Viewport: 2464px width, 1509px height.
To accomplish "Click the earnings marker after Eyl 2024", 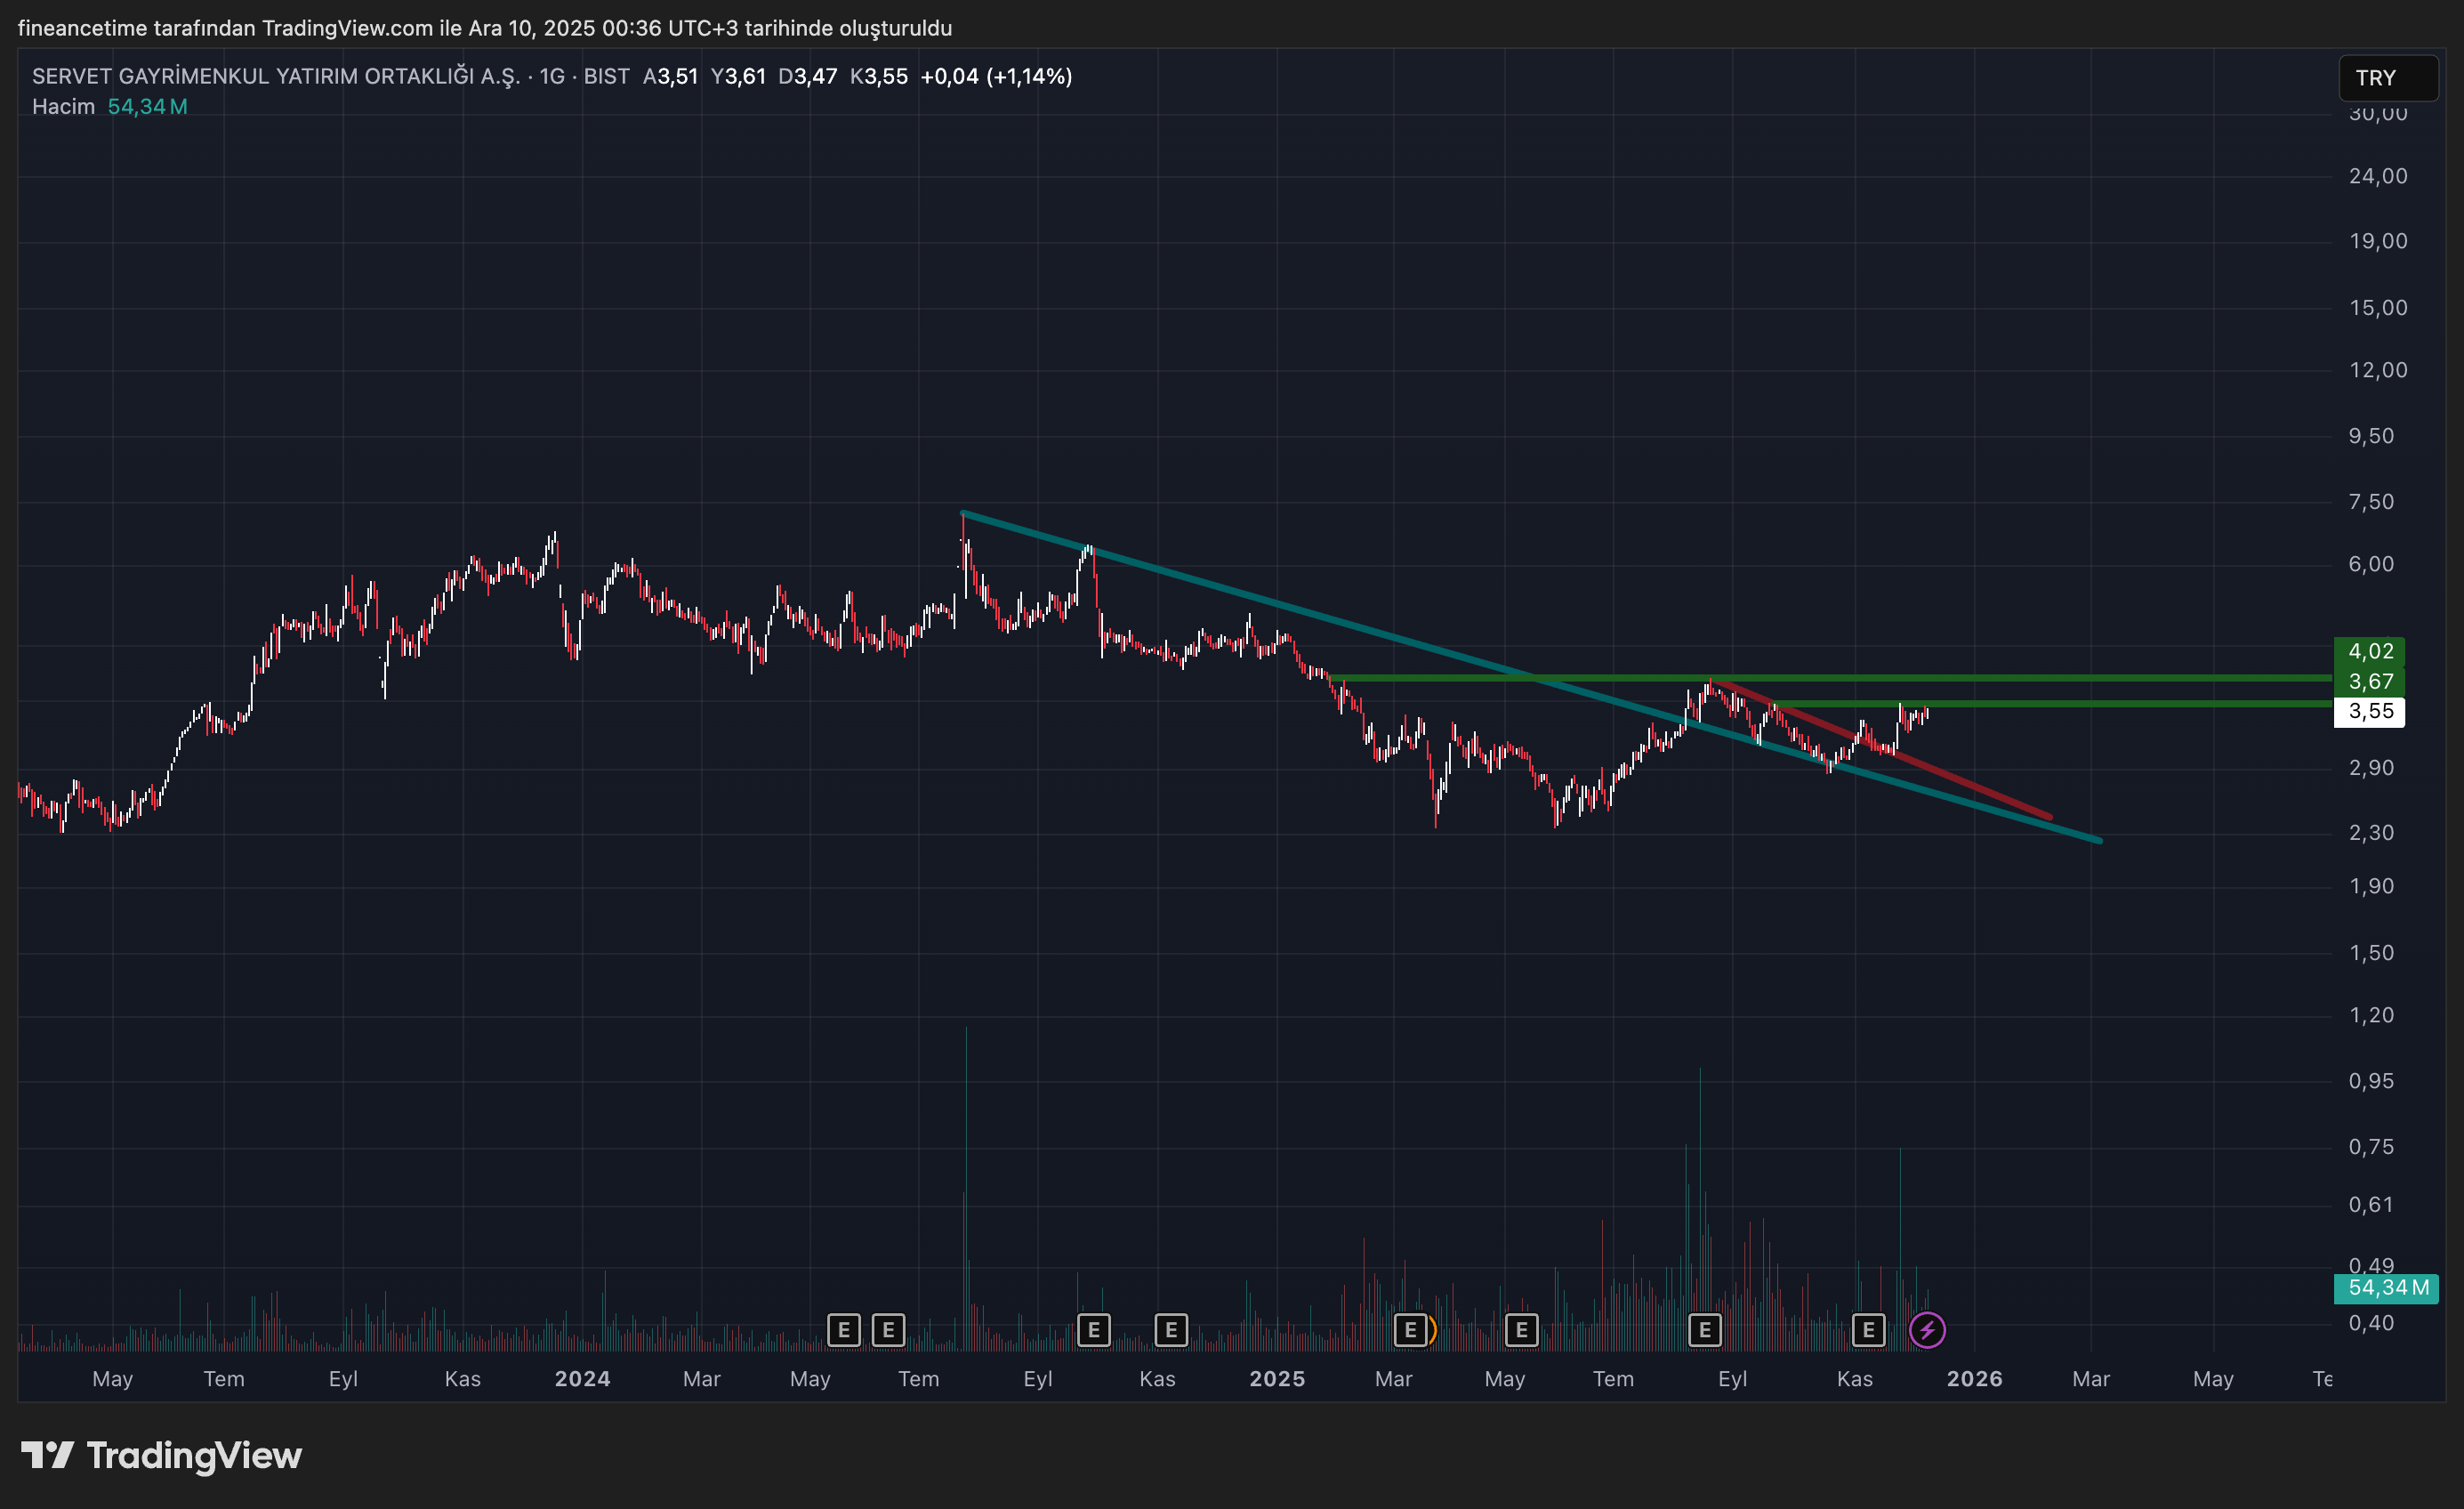I will click(1093, 1330).
